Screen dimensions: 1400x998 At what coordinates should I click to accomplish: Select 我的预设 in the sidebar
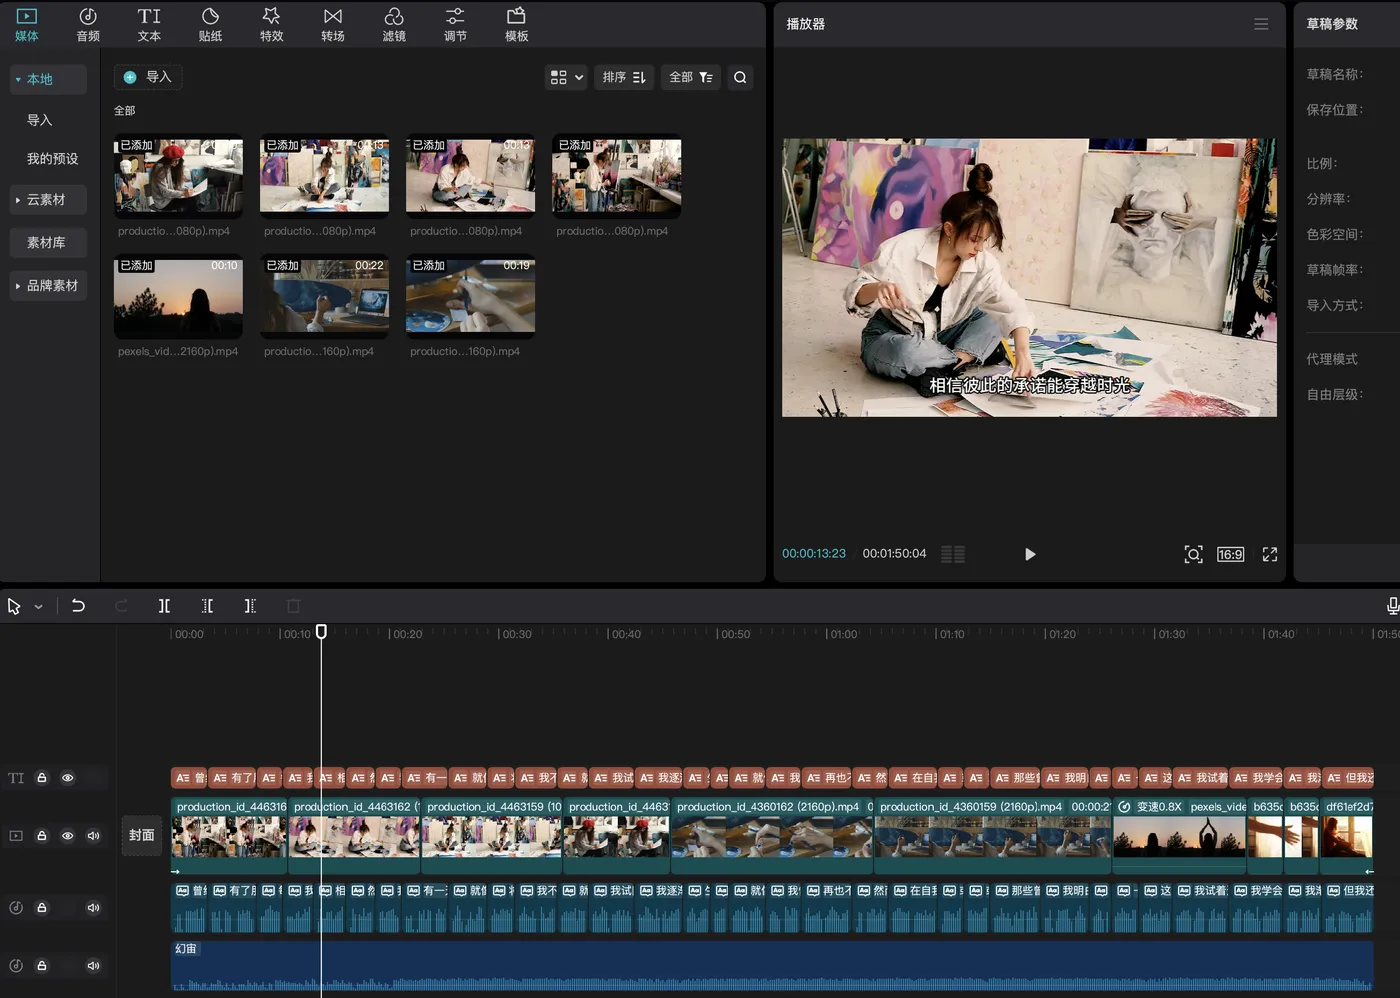[52, 159]
